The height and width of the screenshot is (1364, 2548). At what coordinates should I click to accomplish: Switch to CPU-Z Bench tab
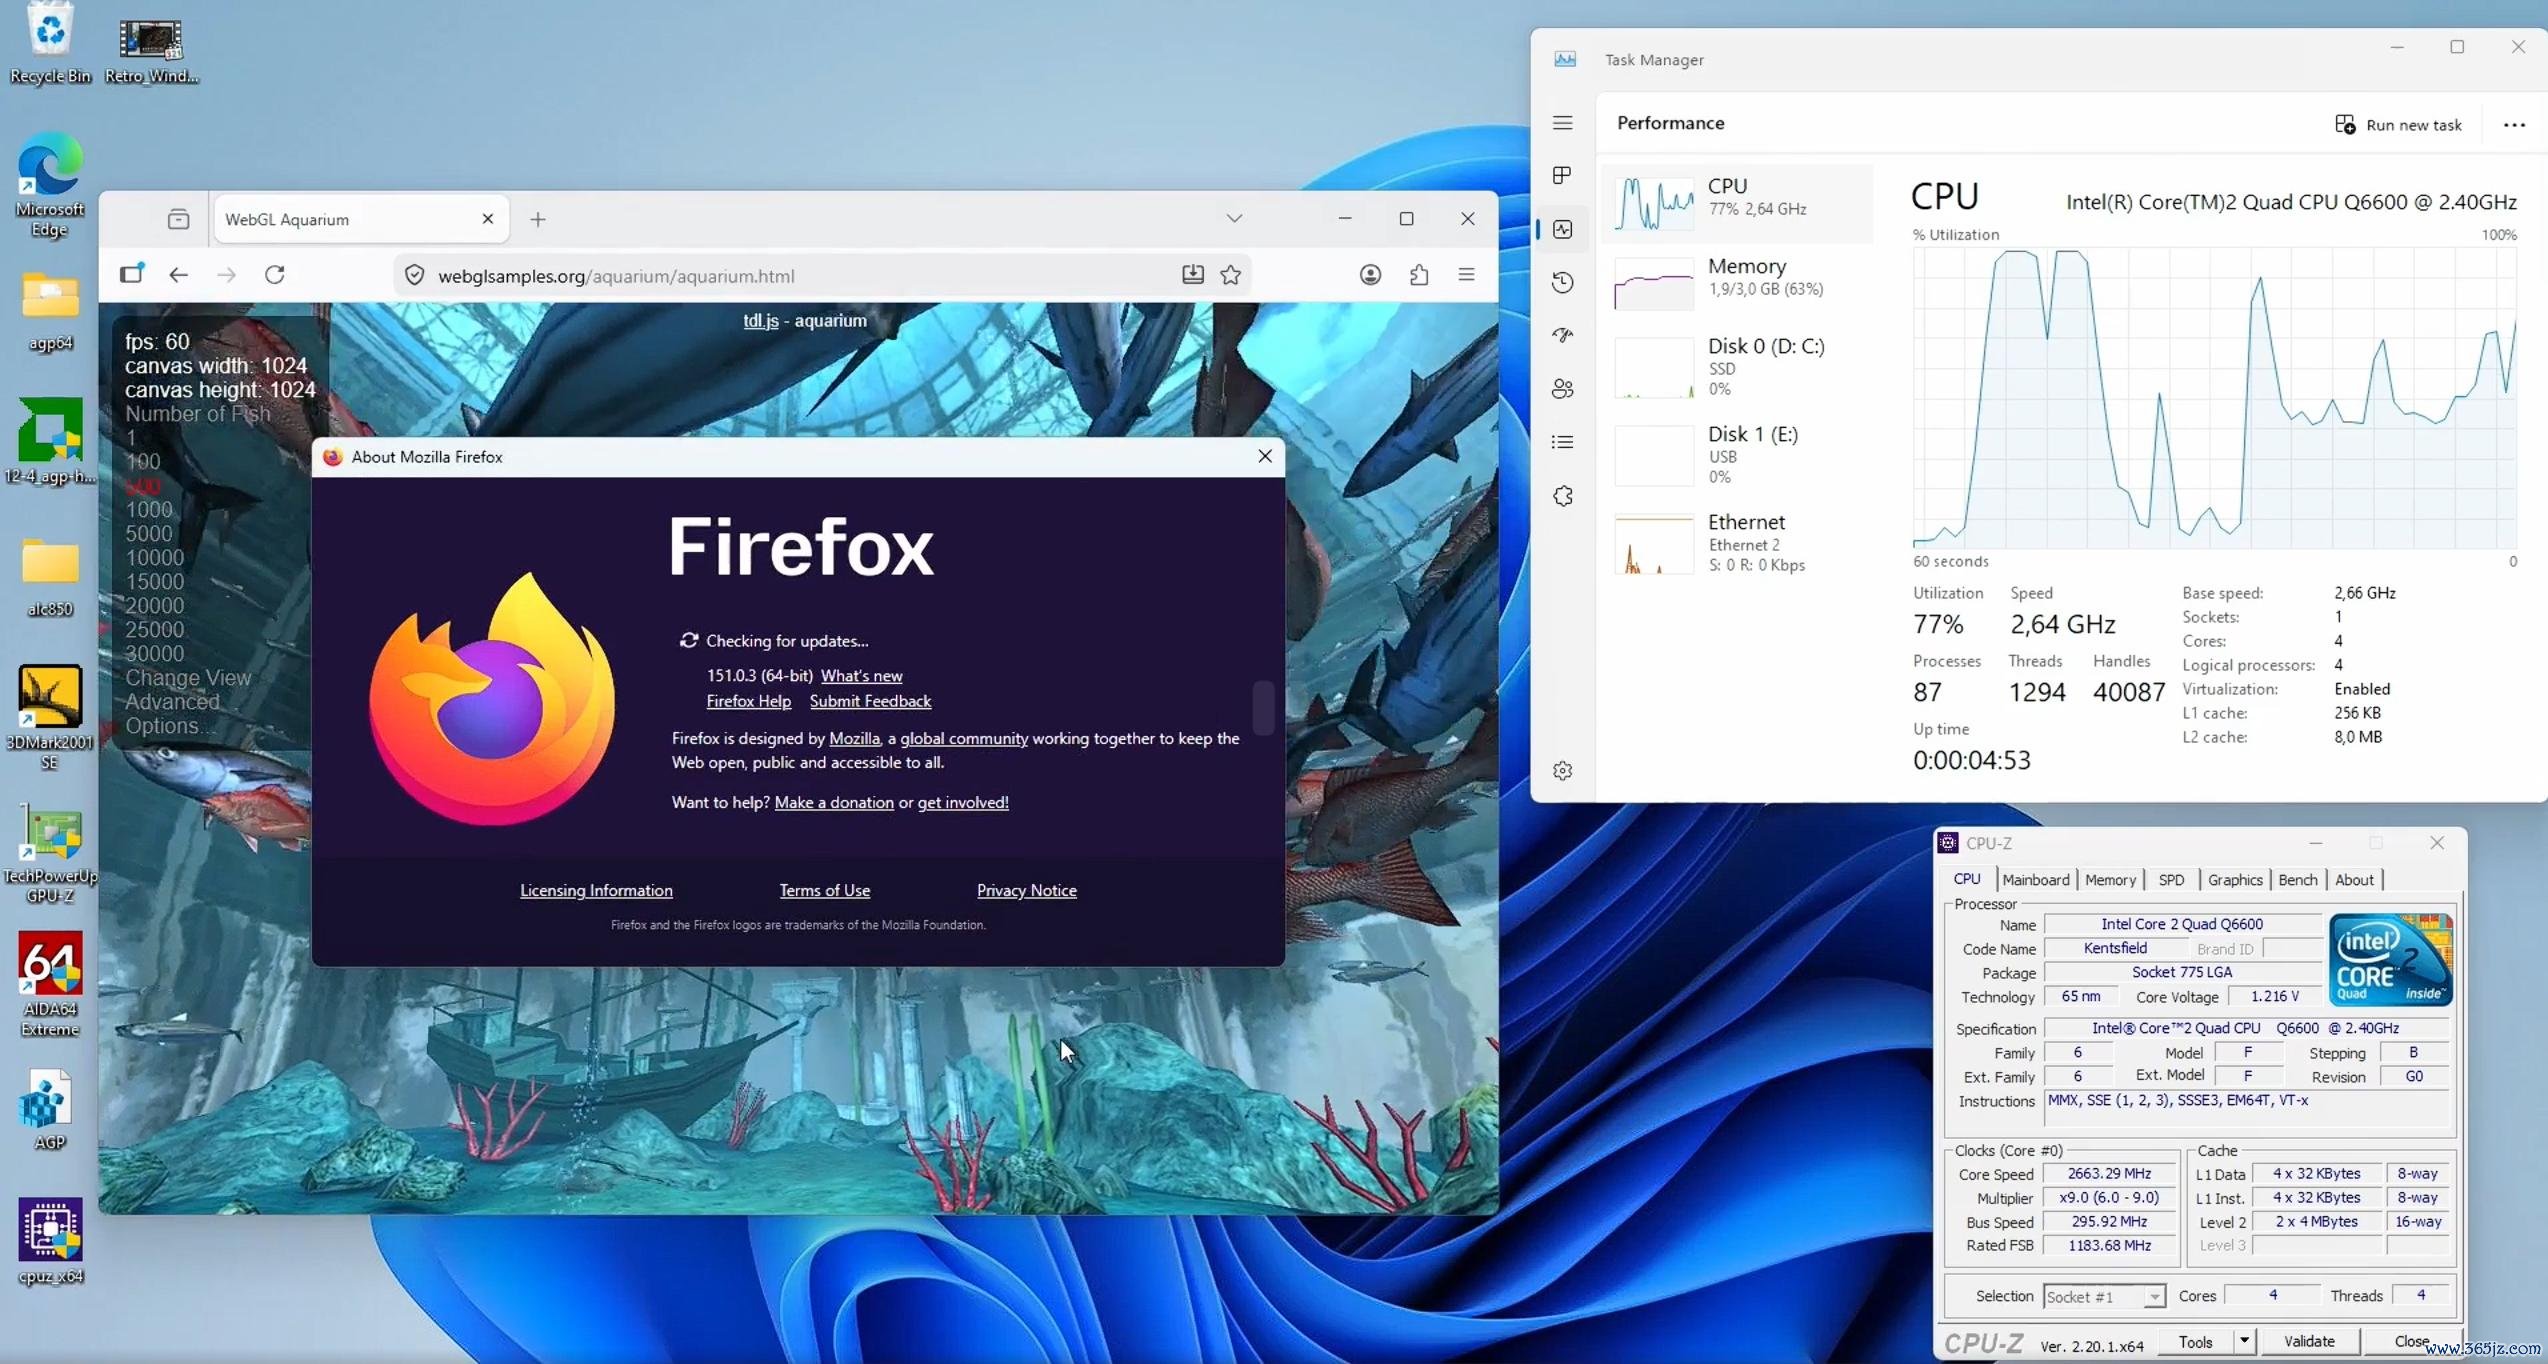pyautogui.click(x=2298, y=880)
